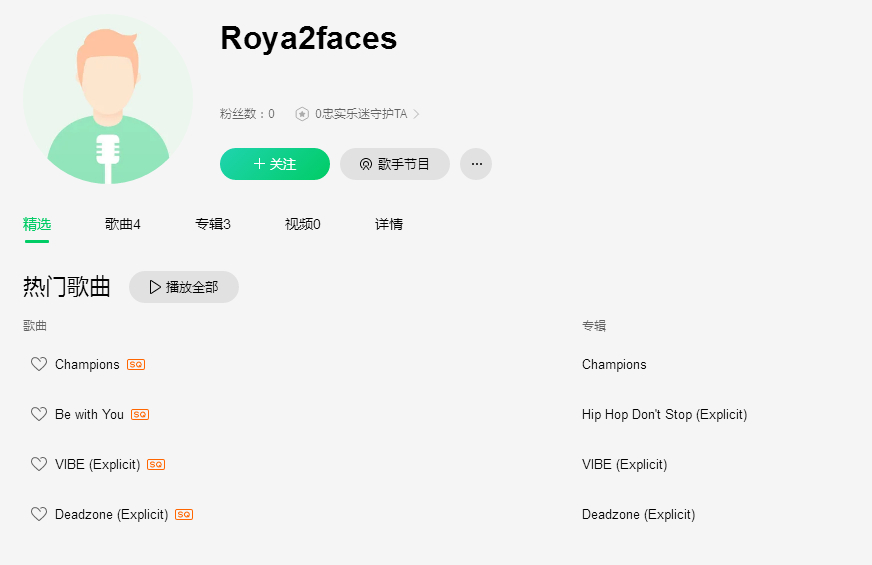
Task: Click the SQ badge beside Deadzone (Explicit)
Action: 184,515
